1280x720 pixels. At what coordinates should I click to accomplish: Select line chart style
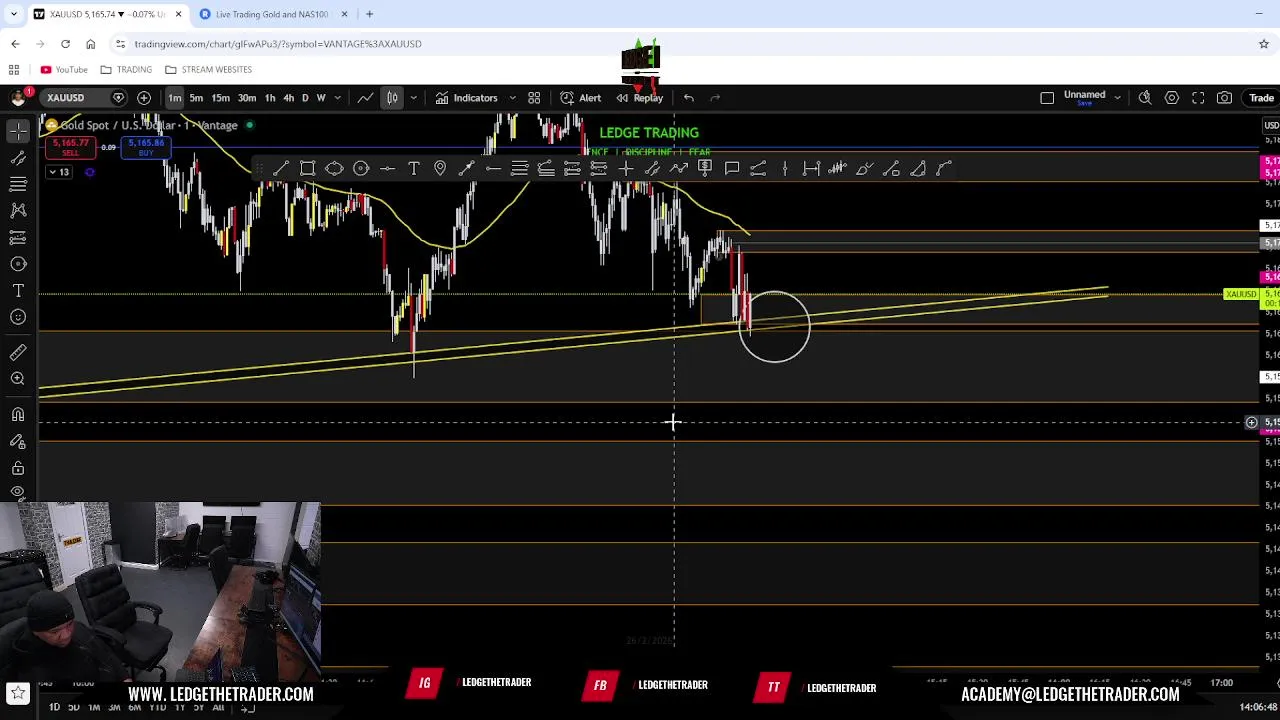[366, 98]
